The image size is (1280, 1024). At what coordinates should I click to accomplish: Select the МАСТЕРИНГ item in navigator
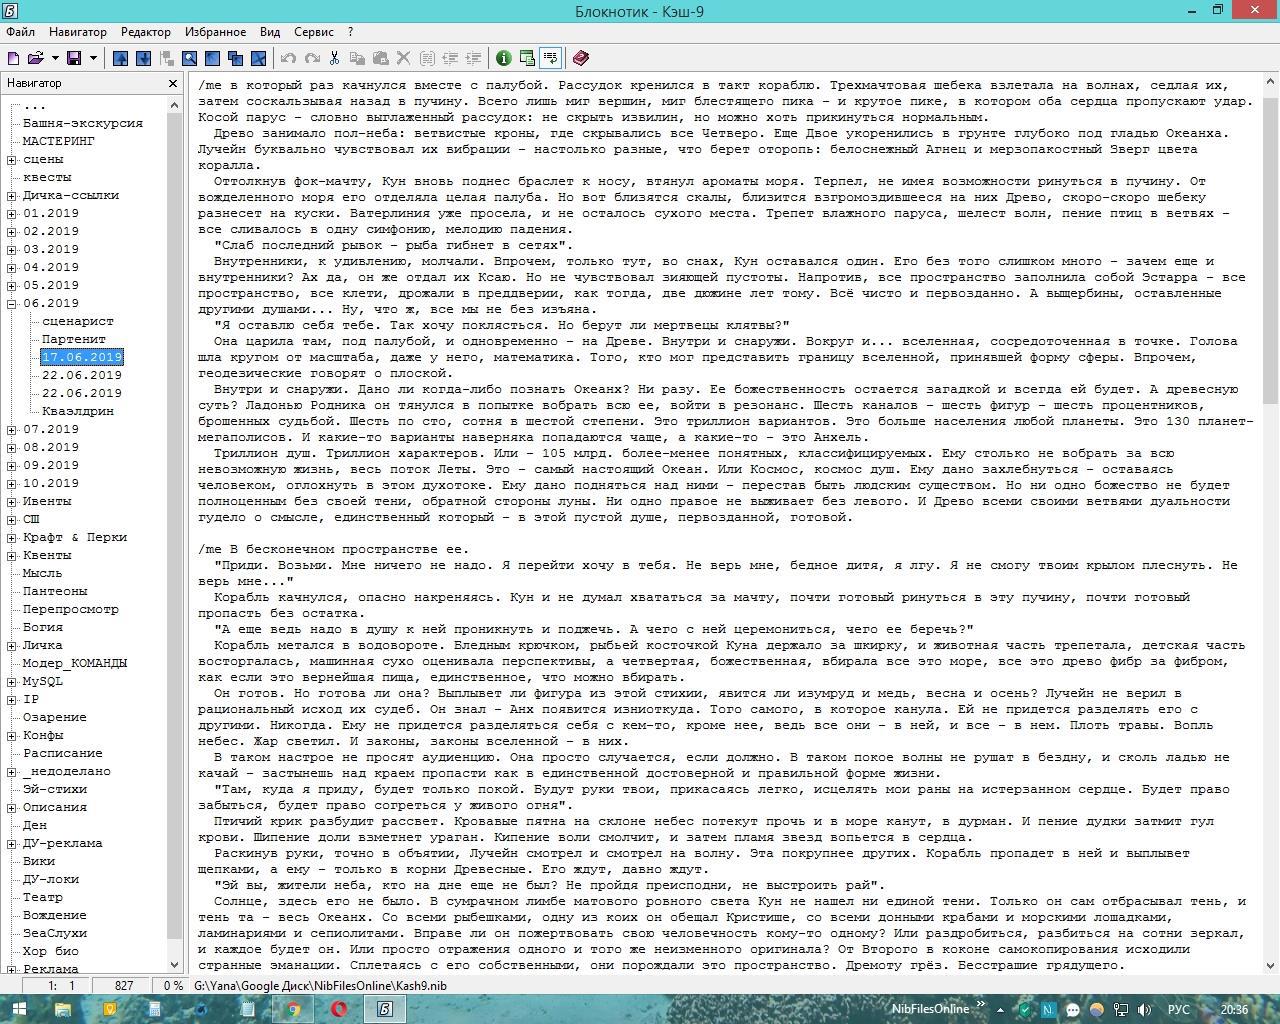[x=59, y=141]
